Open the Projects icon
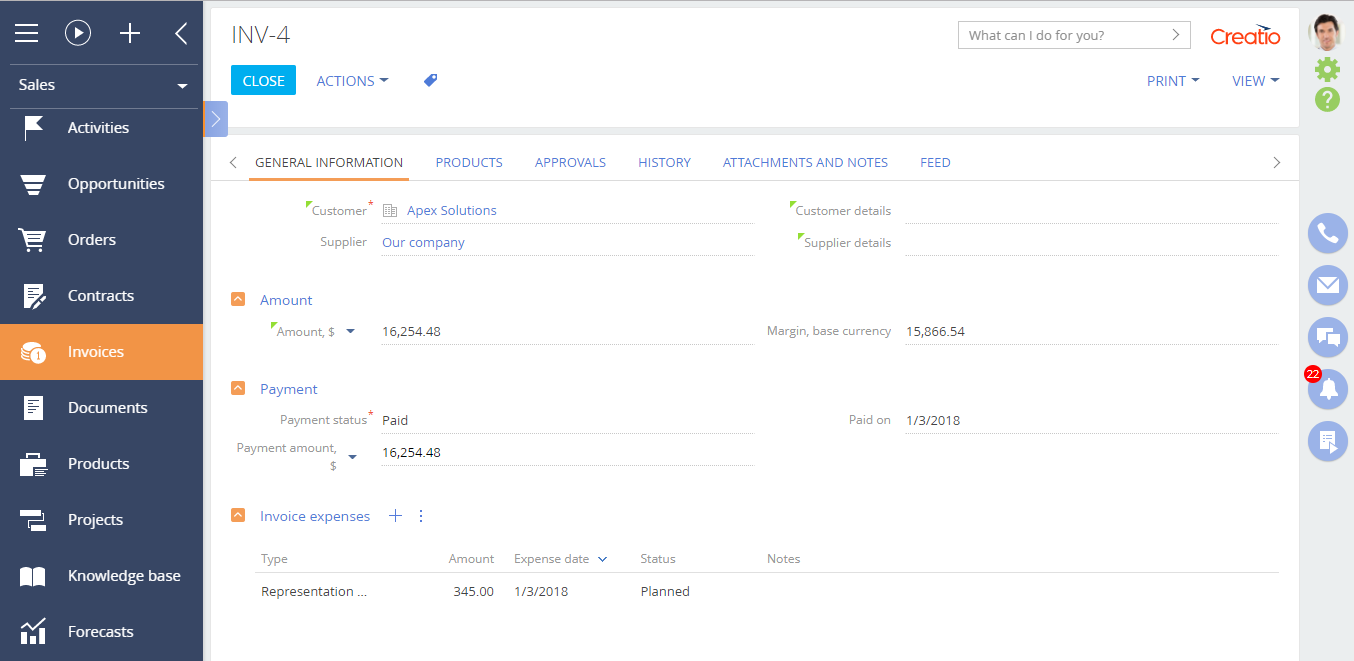The image size is (1354, 661). [33, 520]
